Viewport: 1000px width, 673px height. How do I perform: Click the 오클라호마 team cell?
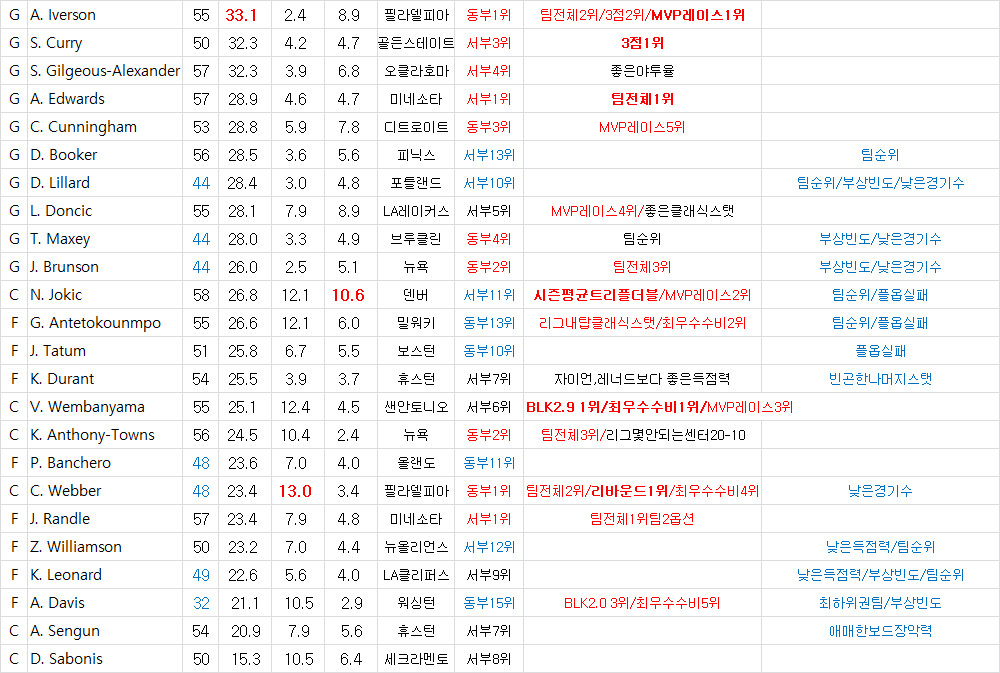[416, 71]
